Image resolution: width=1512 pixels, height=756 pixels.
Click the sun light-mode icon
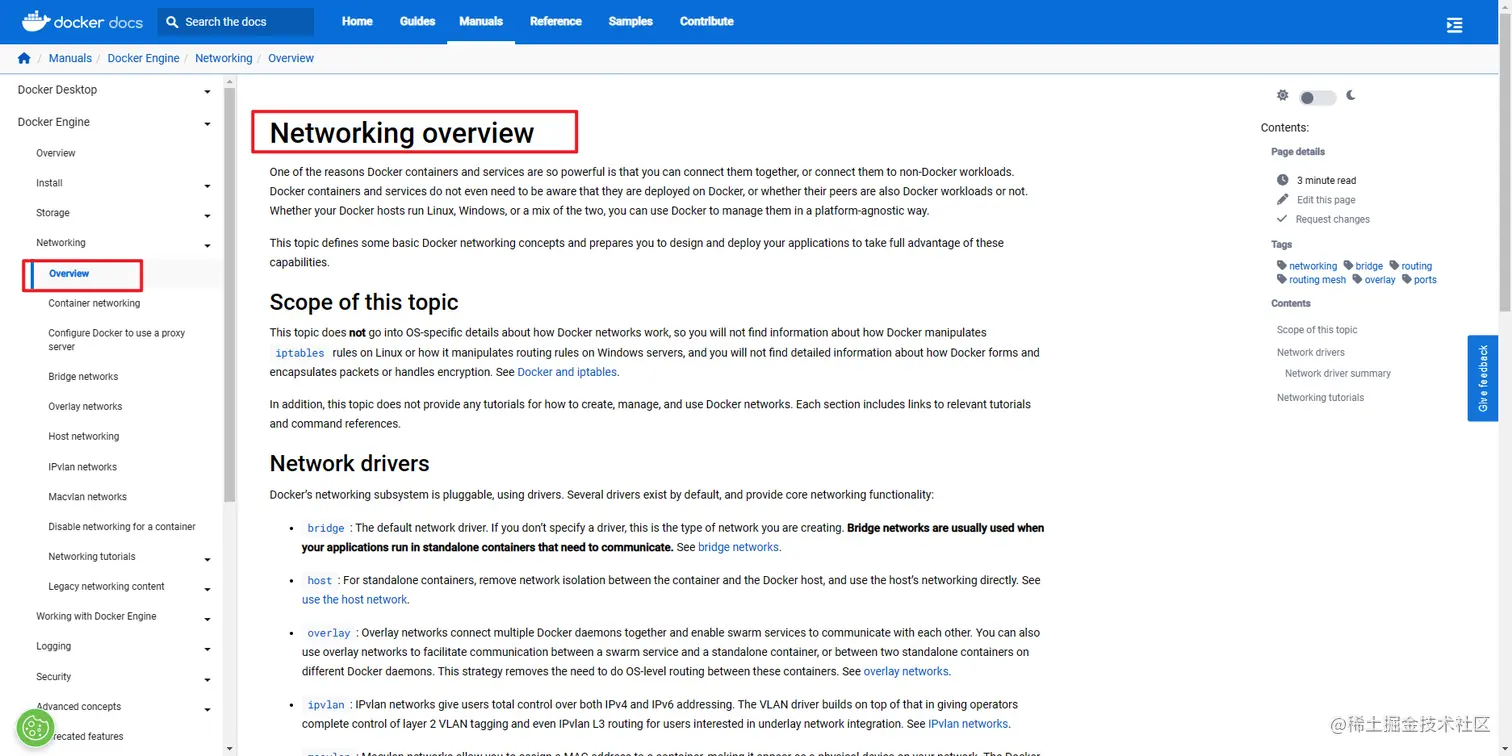(1283, 95)
